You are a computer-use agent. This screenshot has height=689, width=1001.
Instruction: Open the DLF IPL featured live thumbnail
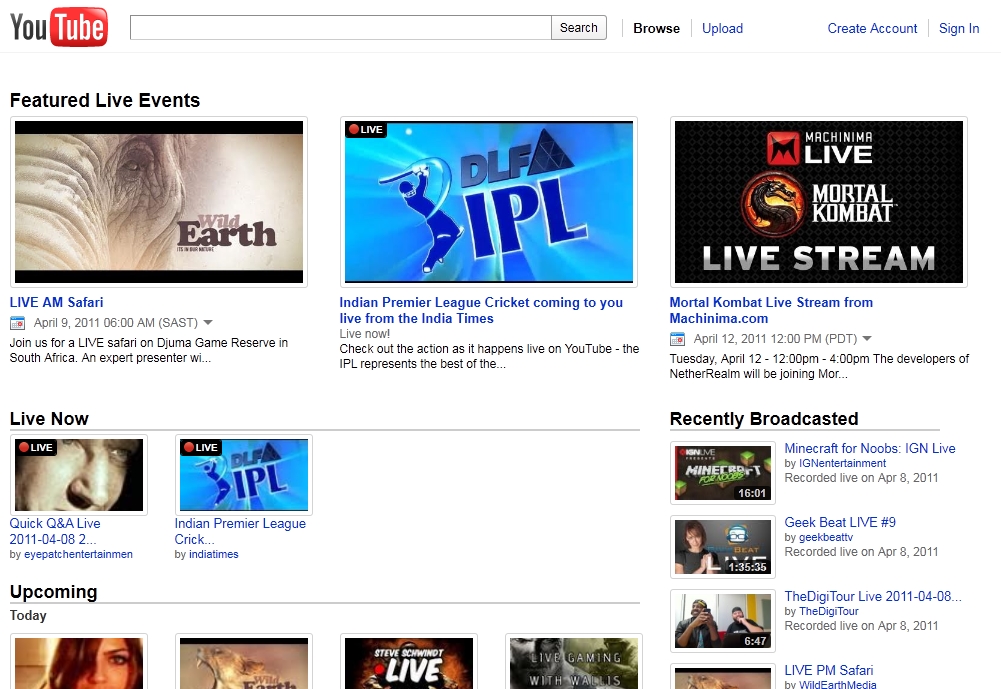489,202
